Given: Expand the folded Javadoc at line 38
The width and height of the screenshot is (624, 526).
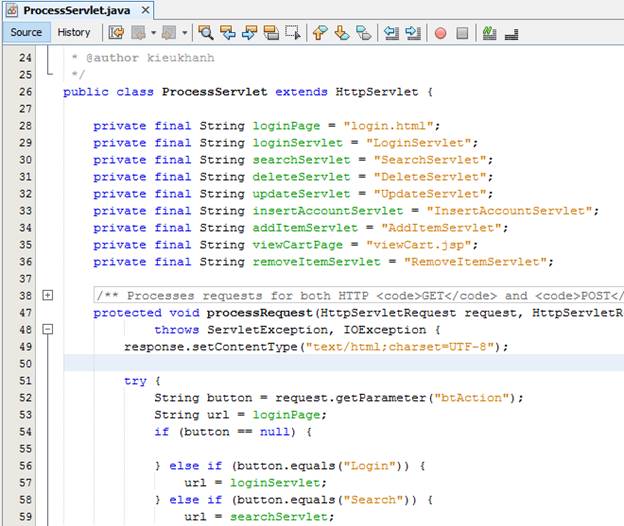Looking at the screenshot, I should (47, 295).
